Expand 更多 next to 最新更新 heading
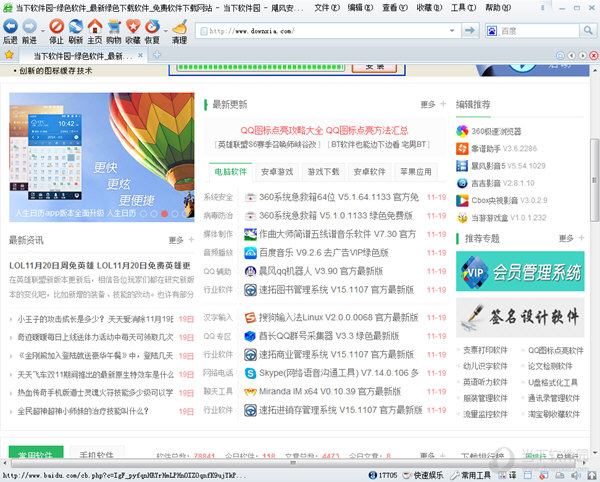 431,104
